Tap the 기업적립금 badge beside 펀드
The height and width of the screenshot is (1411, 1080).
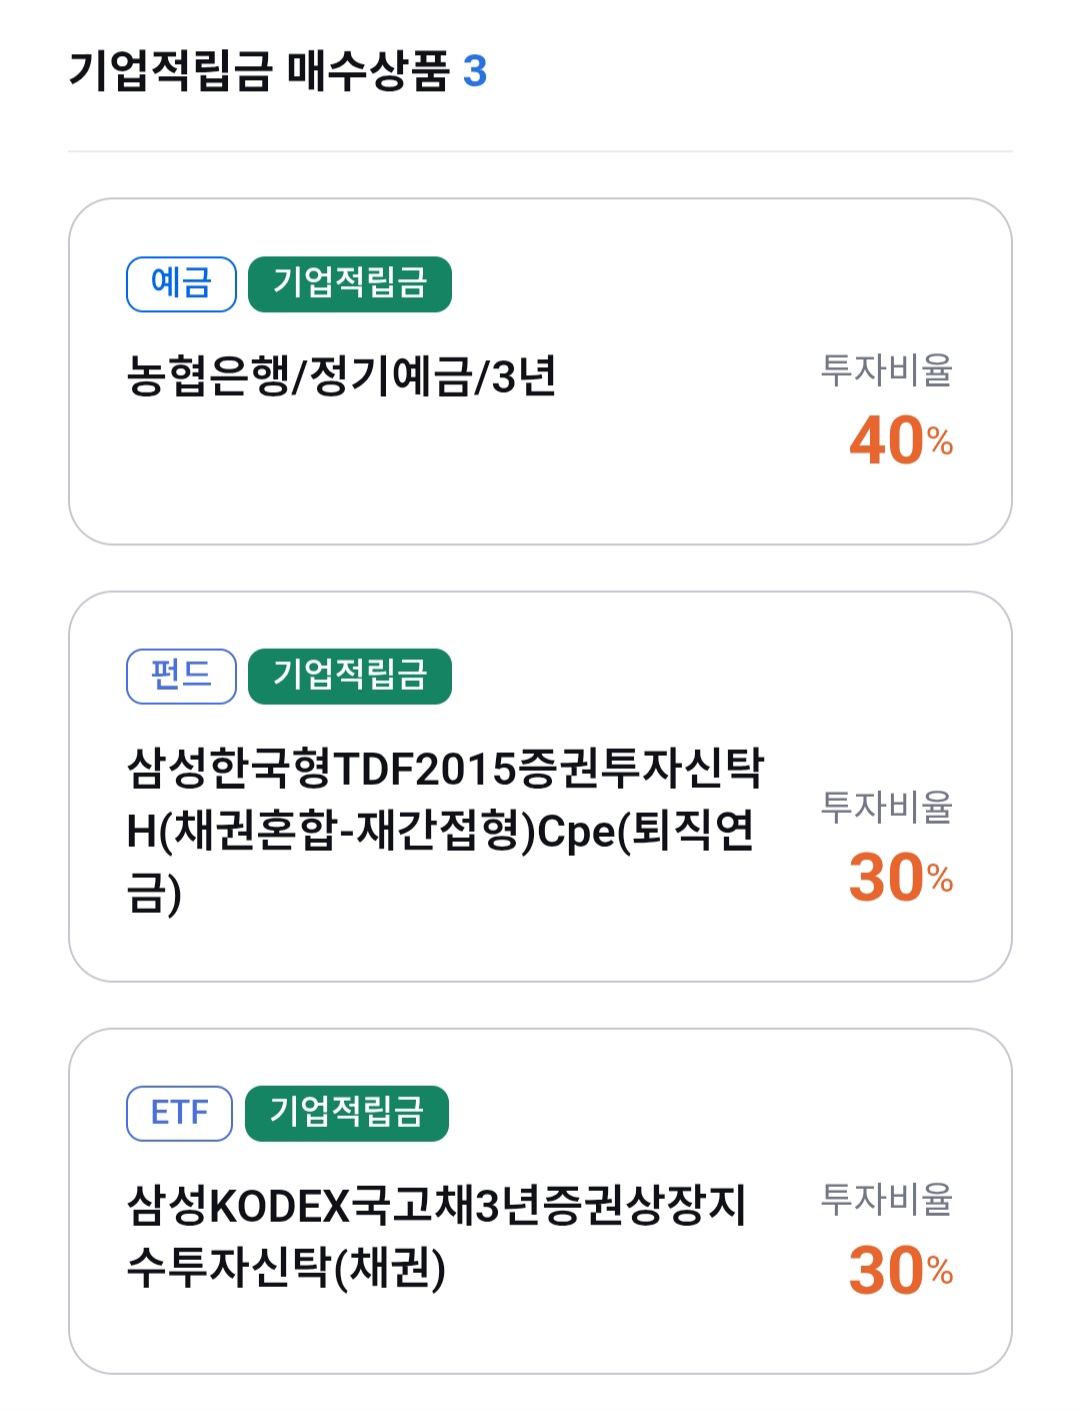[350, 676]
